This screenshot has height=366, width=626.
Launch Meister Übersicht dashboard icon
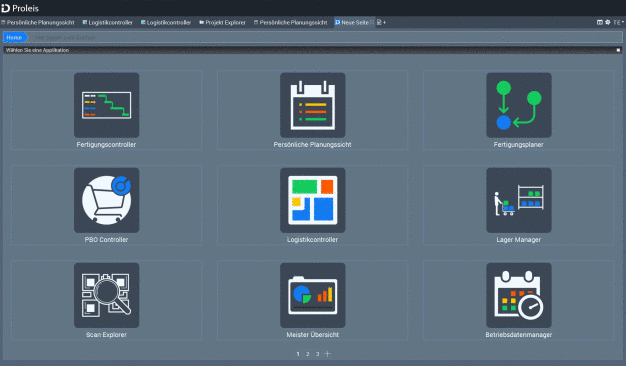(x=313, y=295)
